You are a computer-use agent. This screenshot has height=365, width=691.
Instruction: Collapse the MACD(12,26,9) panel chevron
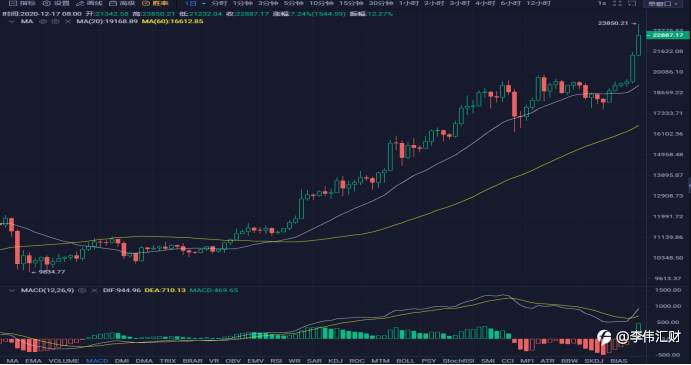point(12,290)
